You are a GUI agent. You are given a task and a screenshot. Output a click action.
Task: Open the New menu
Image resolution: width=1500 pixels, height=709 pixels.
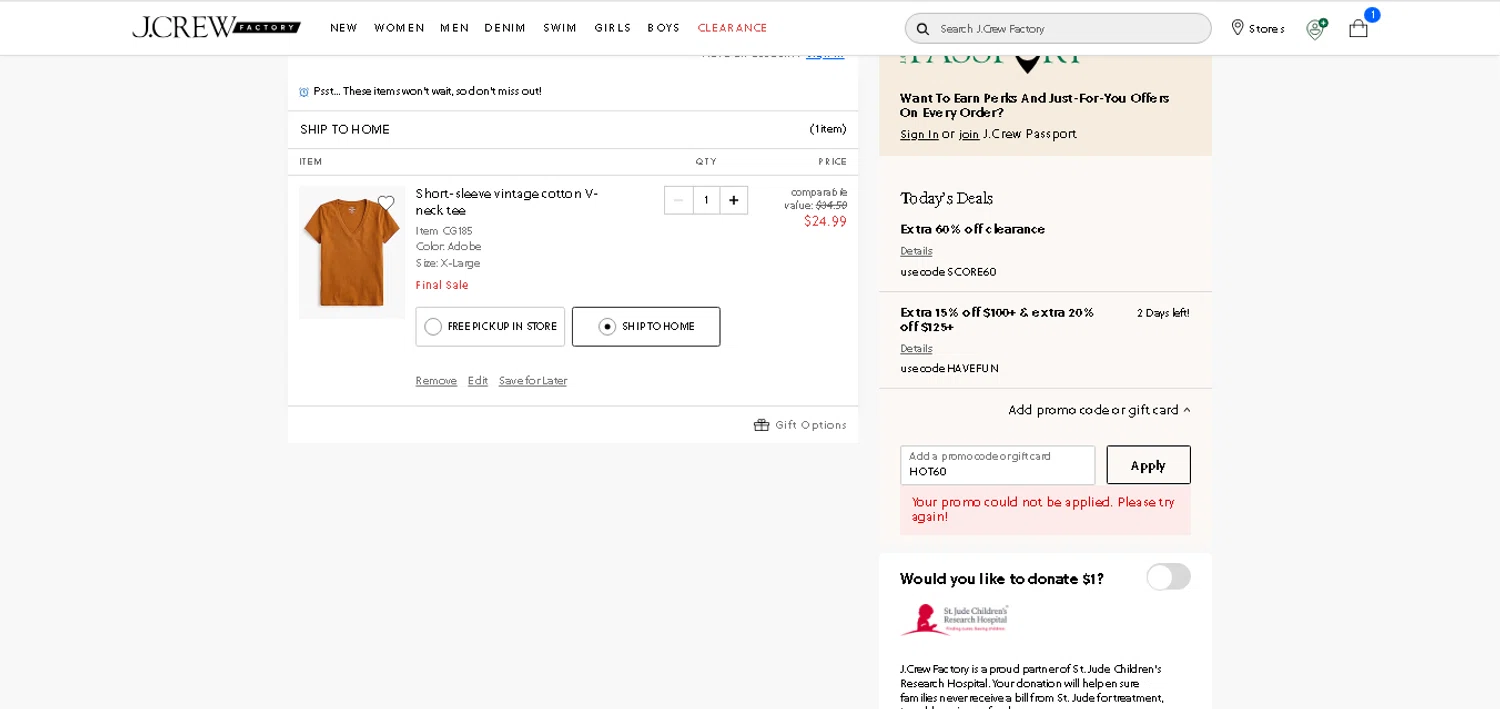(344, 28)
